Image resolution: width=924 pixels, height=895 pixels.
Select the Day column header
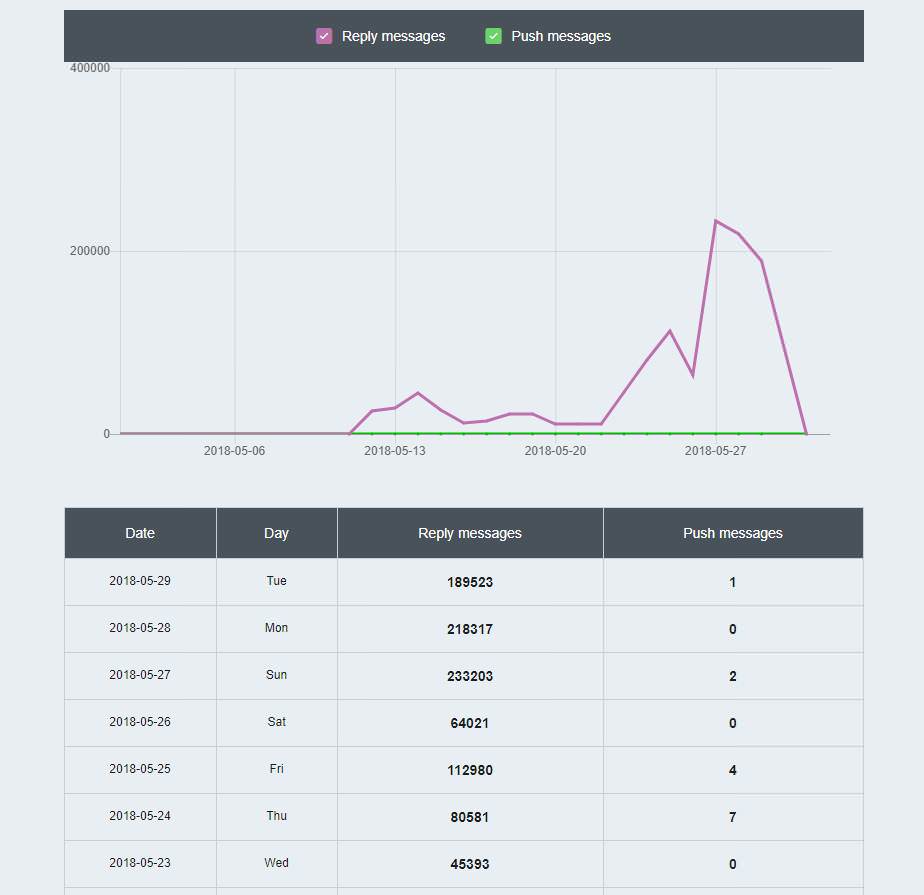(x=276, y=533)
